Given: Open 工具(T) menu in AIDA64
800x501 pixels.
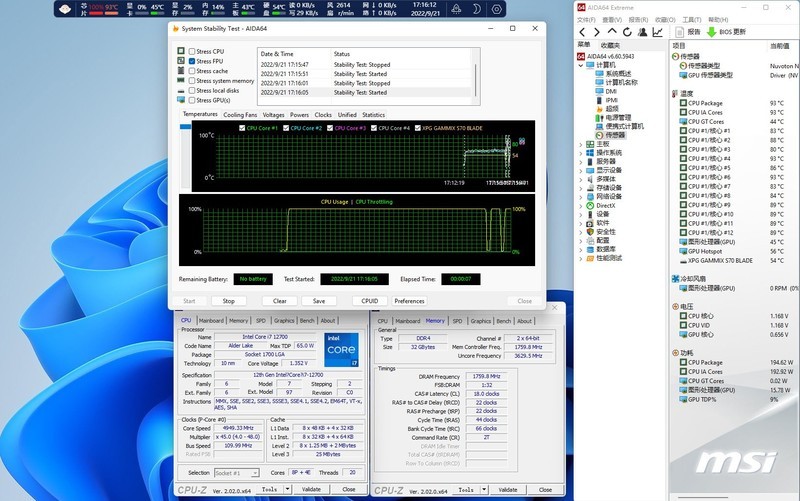Looking at the screenshot, I should pyautogui.click(x=691, y=20).
